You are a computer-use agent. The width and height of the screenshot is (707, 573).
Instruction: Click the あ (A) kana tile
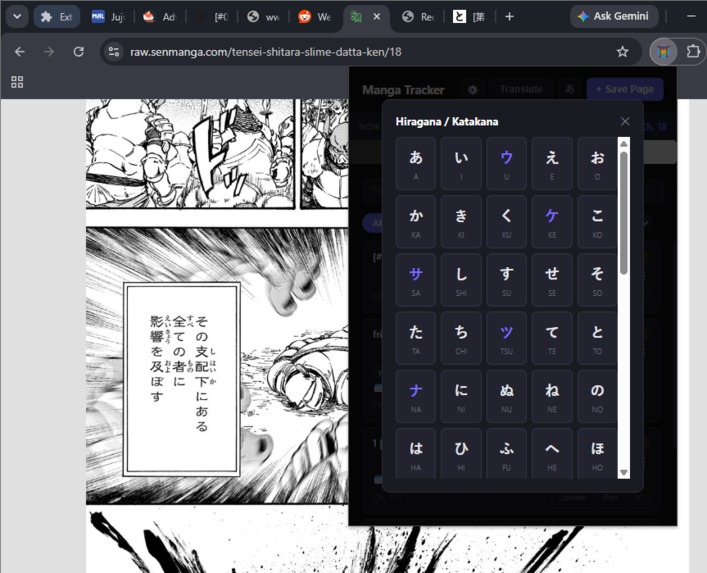(x=416, y=164)
